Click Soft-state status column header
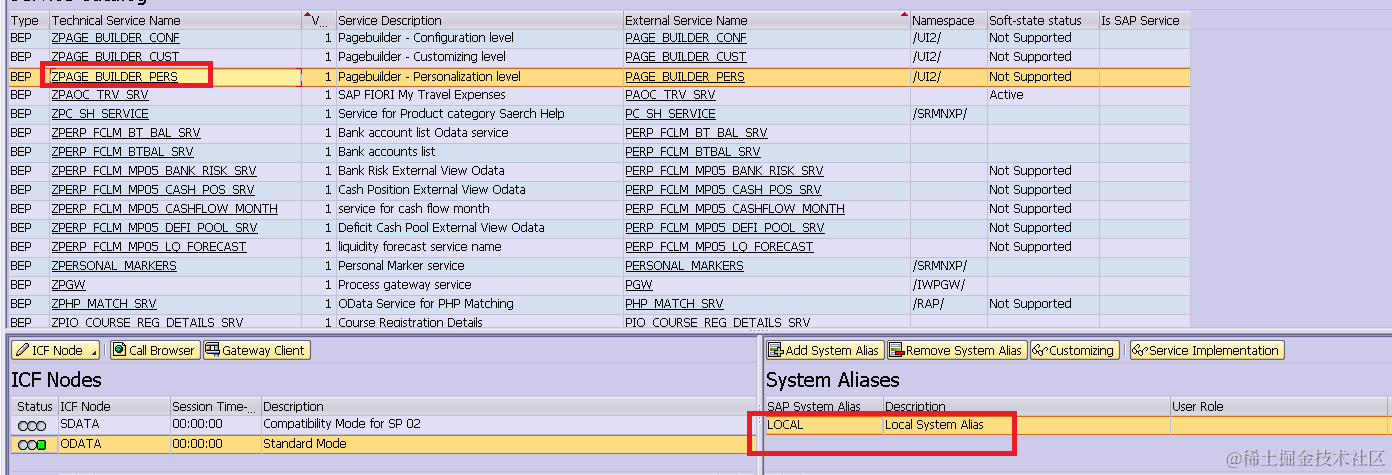Viewport: 1392px width, 475px height. pyautogui.click(x=1042, y=20)
